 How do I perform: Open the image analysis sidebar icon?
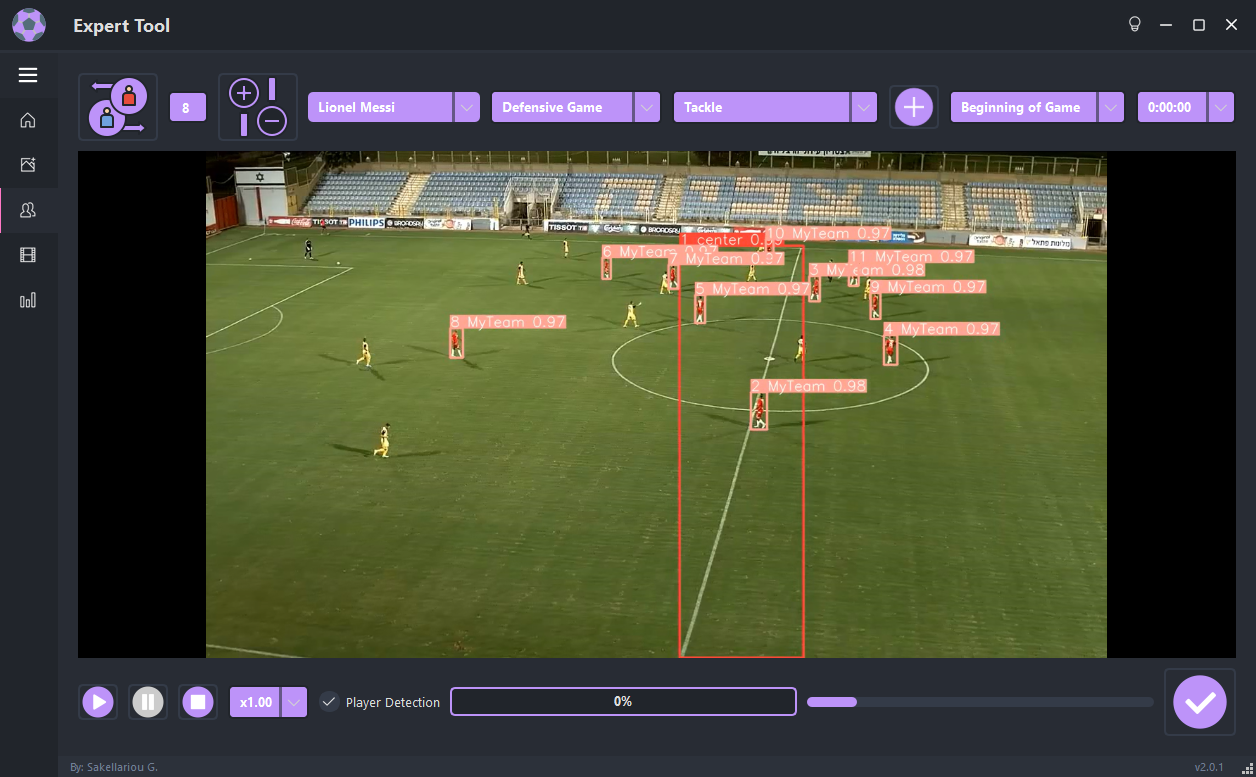coord(27,164)
